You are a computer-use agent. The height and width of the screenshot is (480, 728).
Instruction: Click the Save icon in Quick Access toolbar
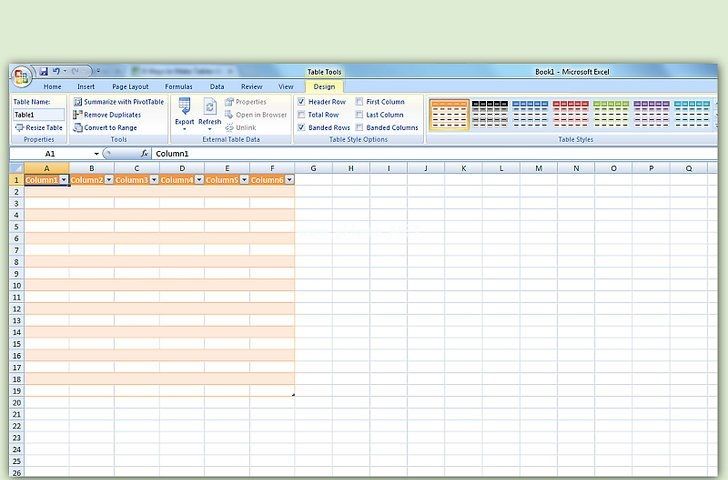[44, 72]
